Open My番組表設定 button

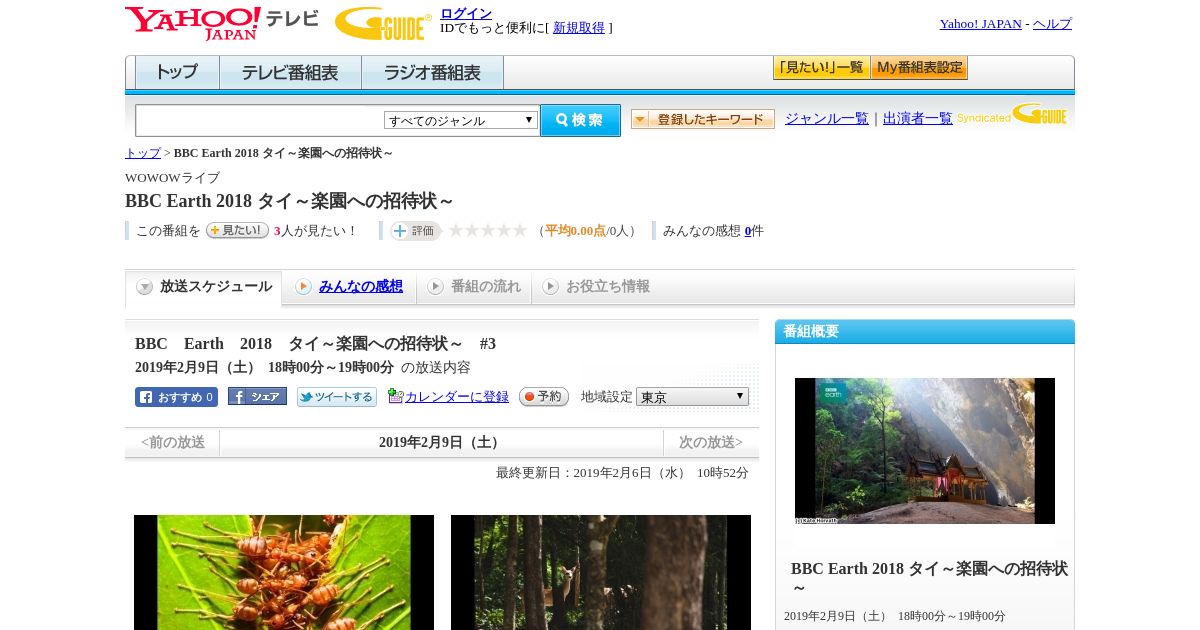[919, 68]
